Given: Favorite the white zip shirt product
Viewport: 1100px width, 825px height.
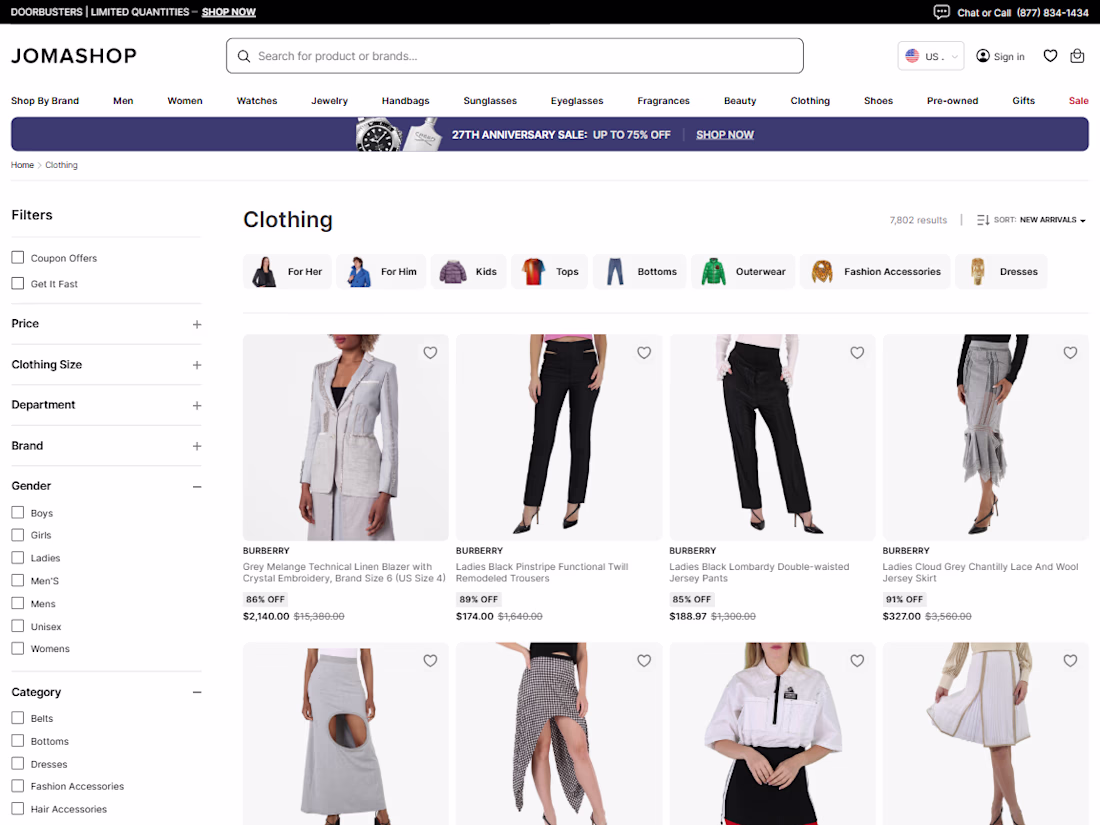Looking at the screenshot, I should [857, 661].
